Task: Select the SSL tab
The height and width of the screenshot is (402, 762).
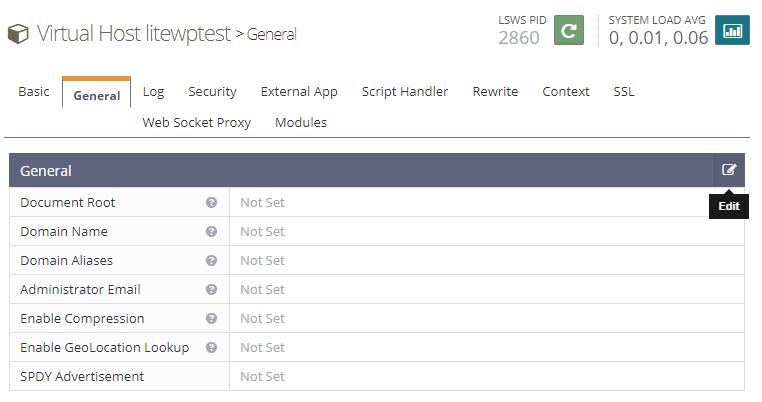Action: (x=624, y=91)
